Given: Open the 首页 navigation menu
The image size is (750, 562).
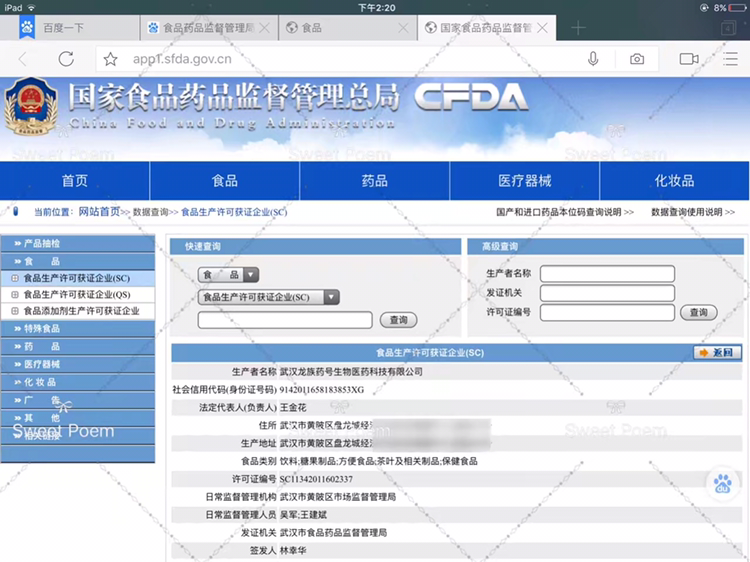Looking at the screenshot, I should [75, 181].
